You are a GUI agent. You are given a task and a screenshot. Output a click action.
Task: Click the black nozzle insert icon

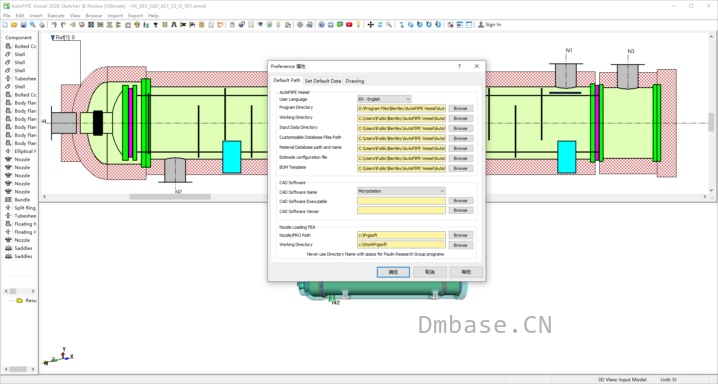[x=156, y=25]
